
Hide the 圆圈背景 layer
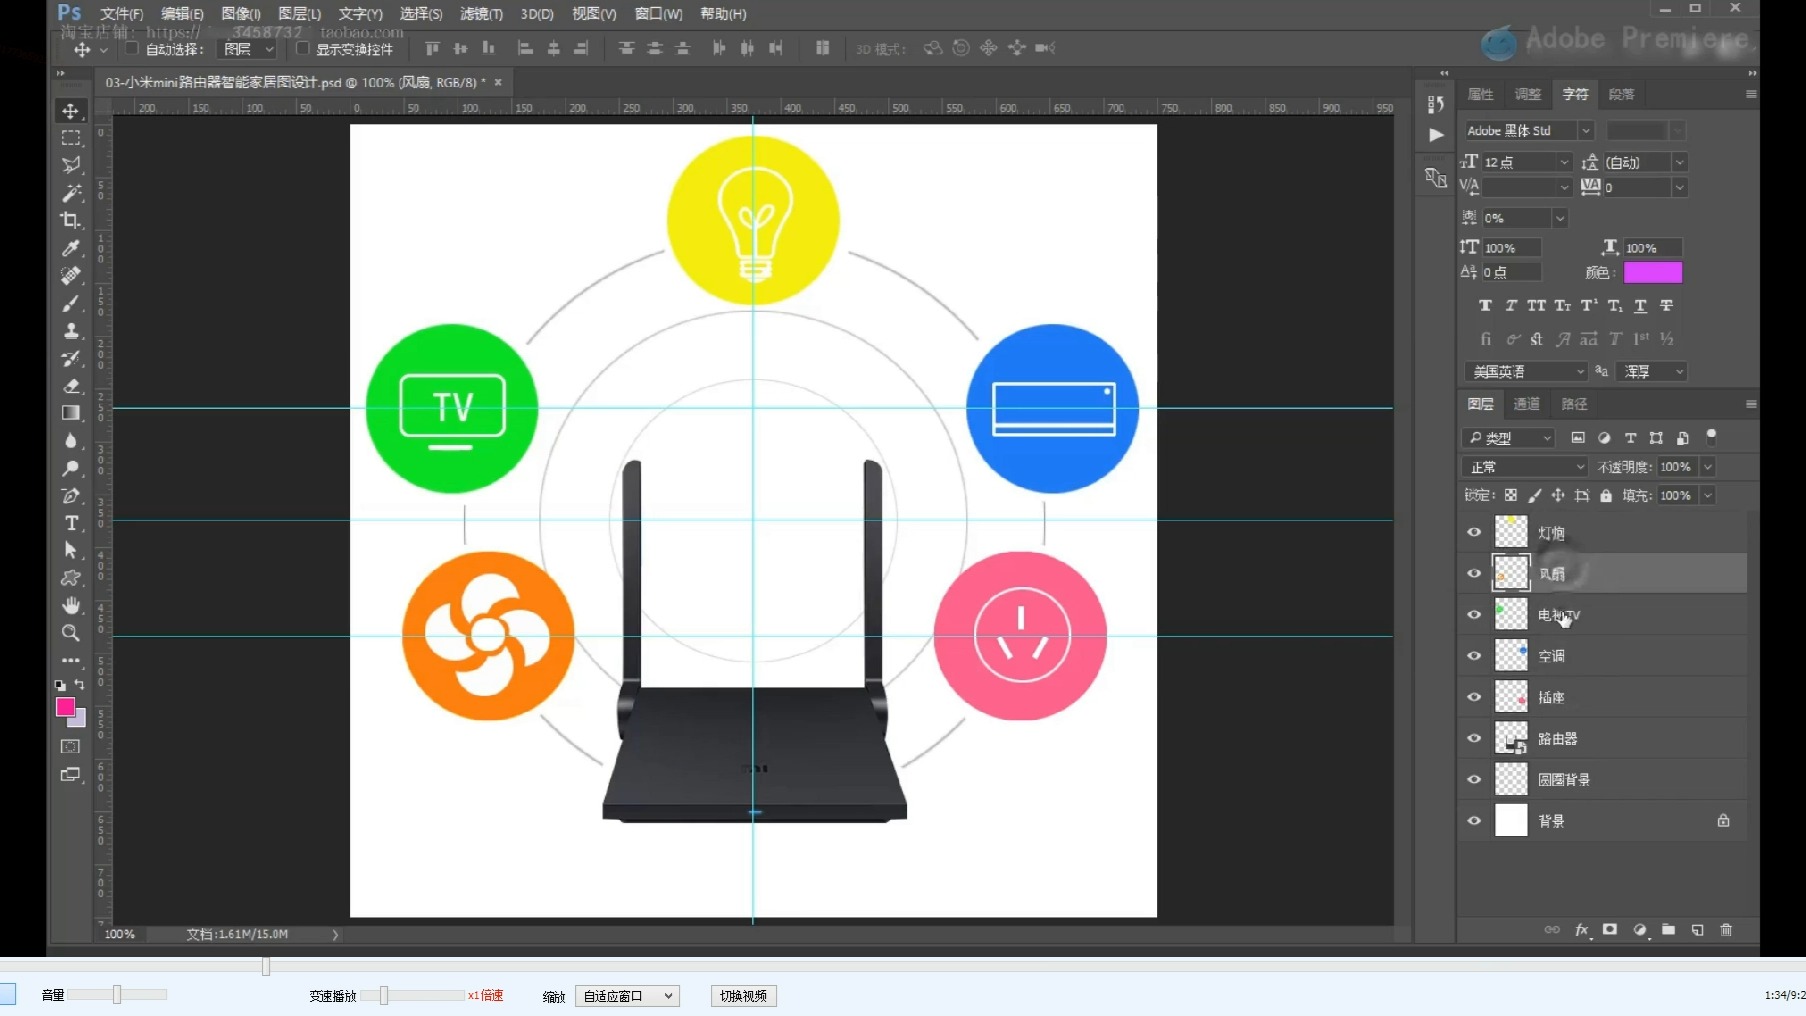click(1474, 779)
